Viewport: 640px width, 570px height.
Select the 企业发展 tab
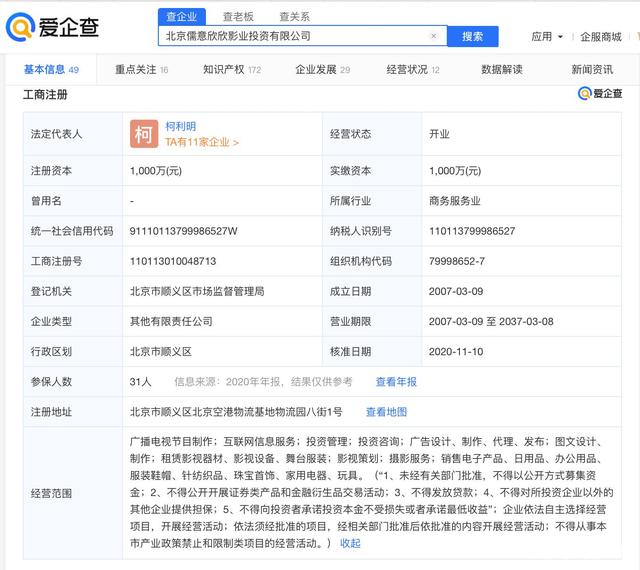pyautogui.click(x=322, y=69)
